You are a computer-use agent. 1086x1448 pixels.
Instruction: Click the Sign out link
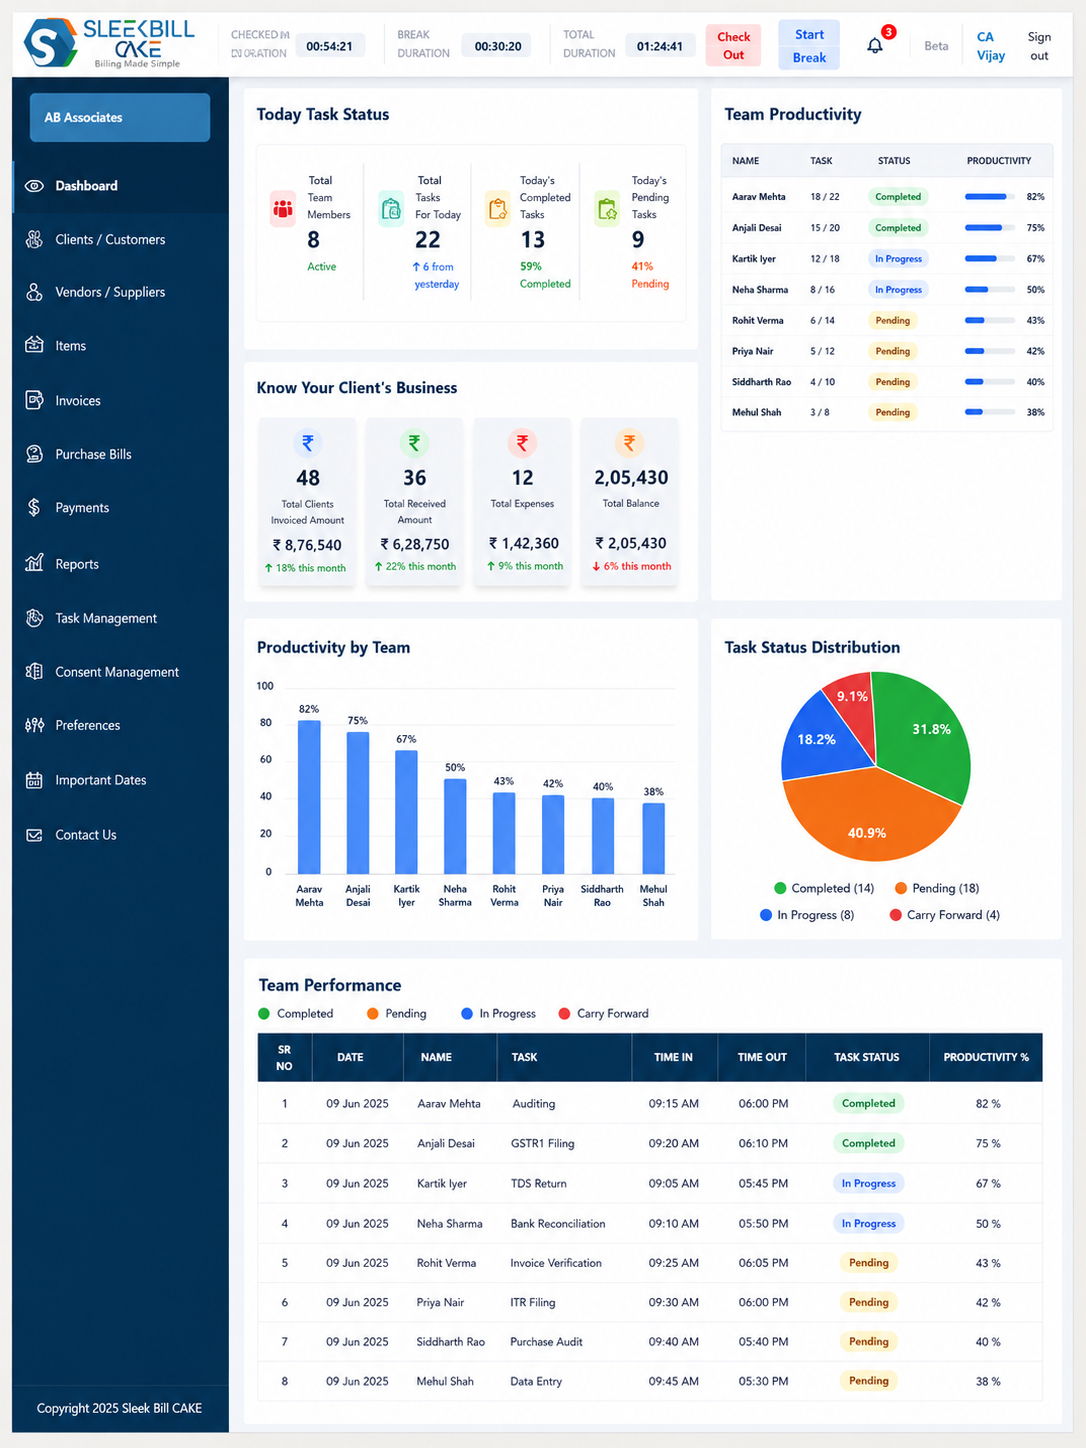tap(1039, 46)
